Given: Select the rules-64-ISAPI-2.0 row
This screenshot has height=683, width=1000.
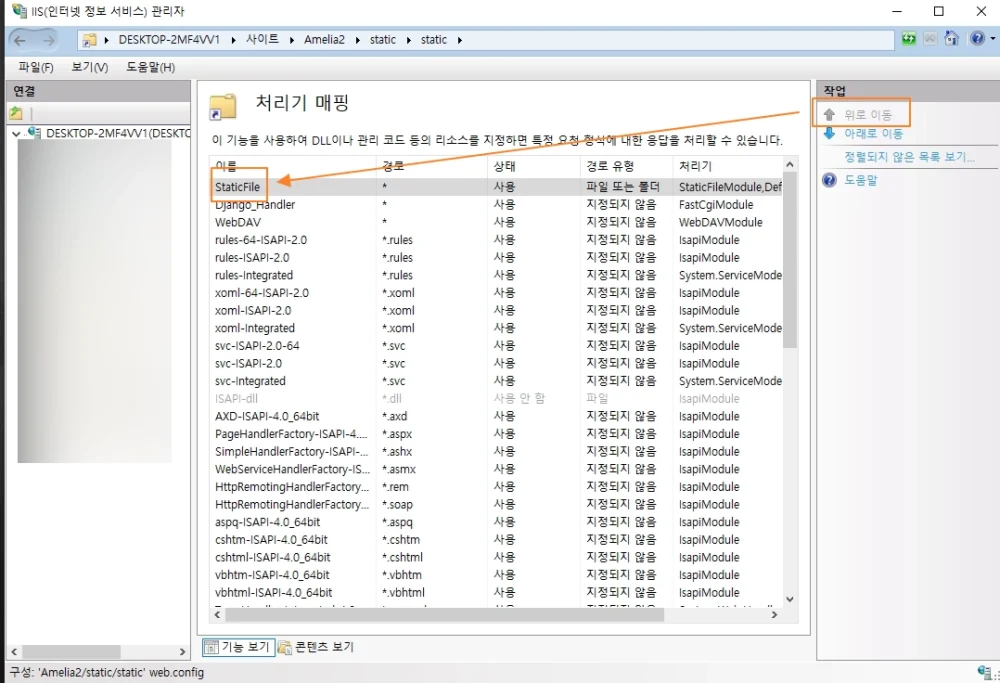Looking at the screenshot, I should [x=496, y=240].
